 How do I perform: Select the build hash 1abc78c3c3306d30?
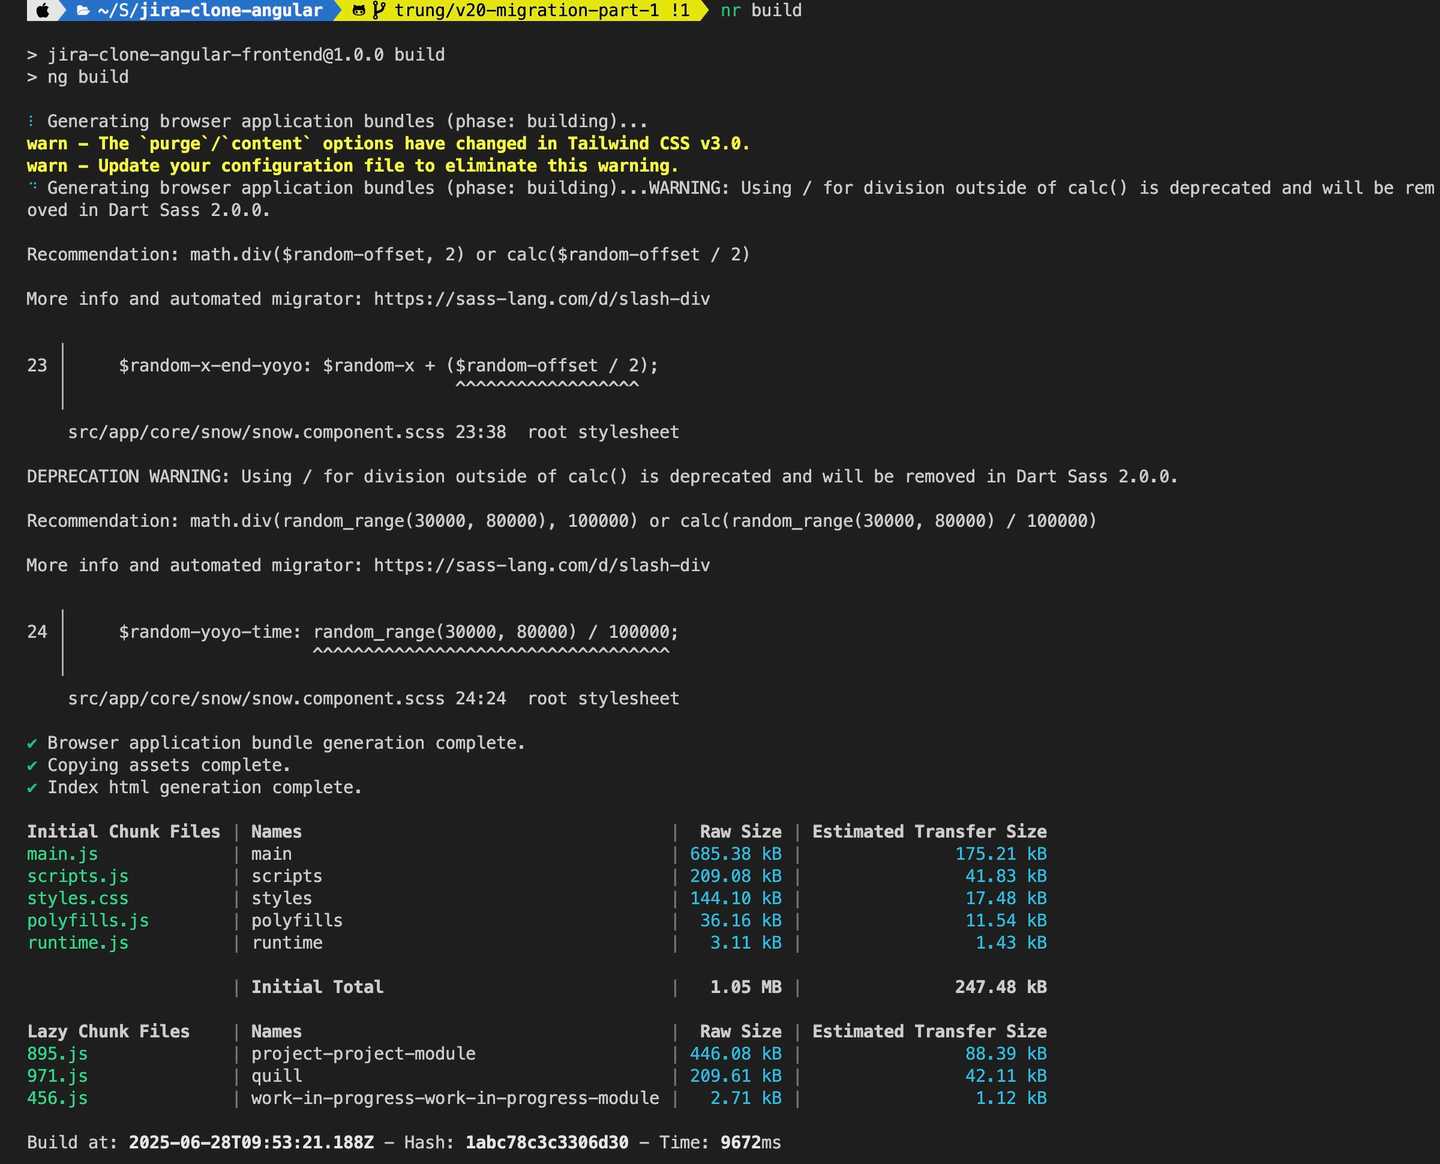(x=546, y=1142)
